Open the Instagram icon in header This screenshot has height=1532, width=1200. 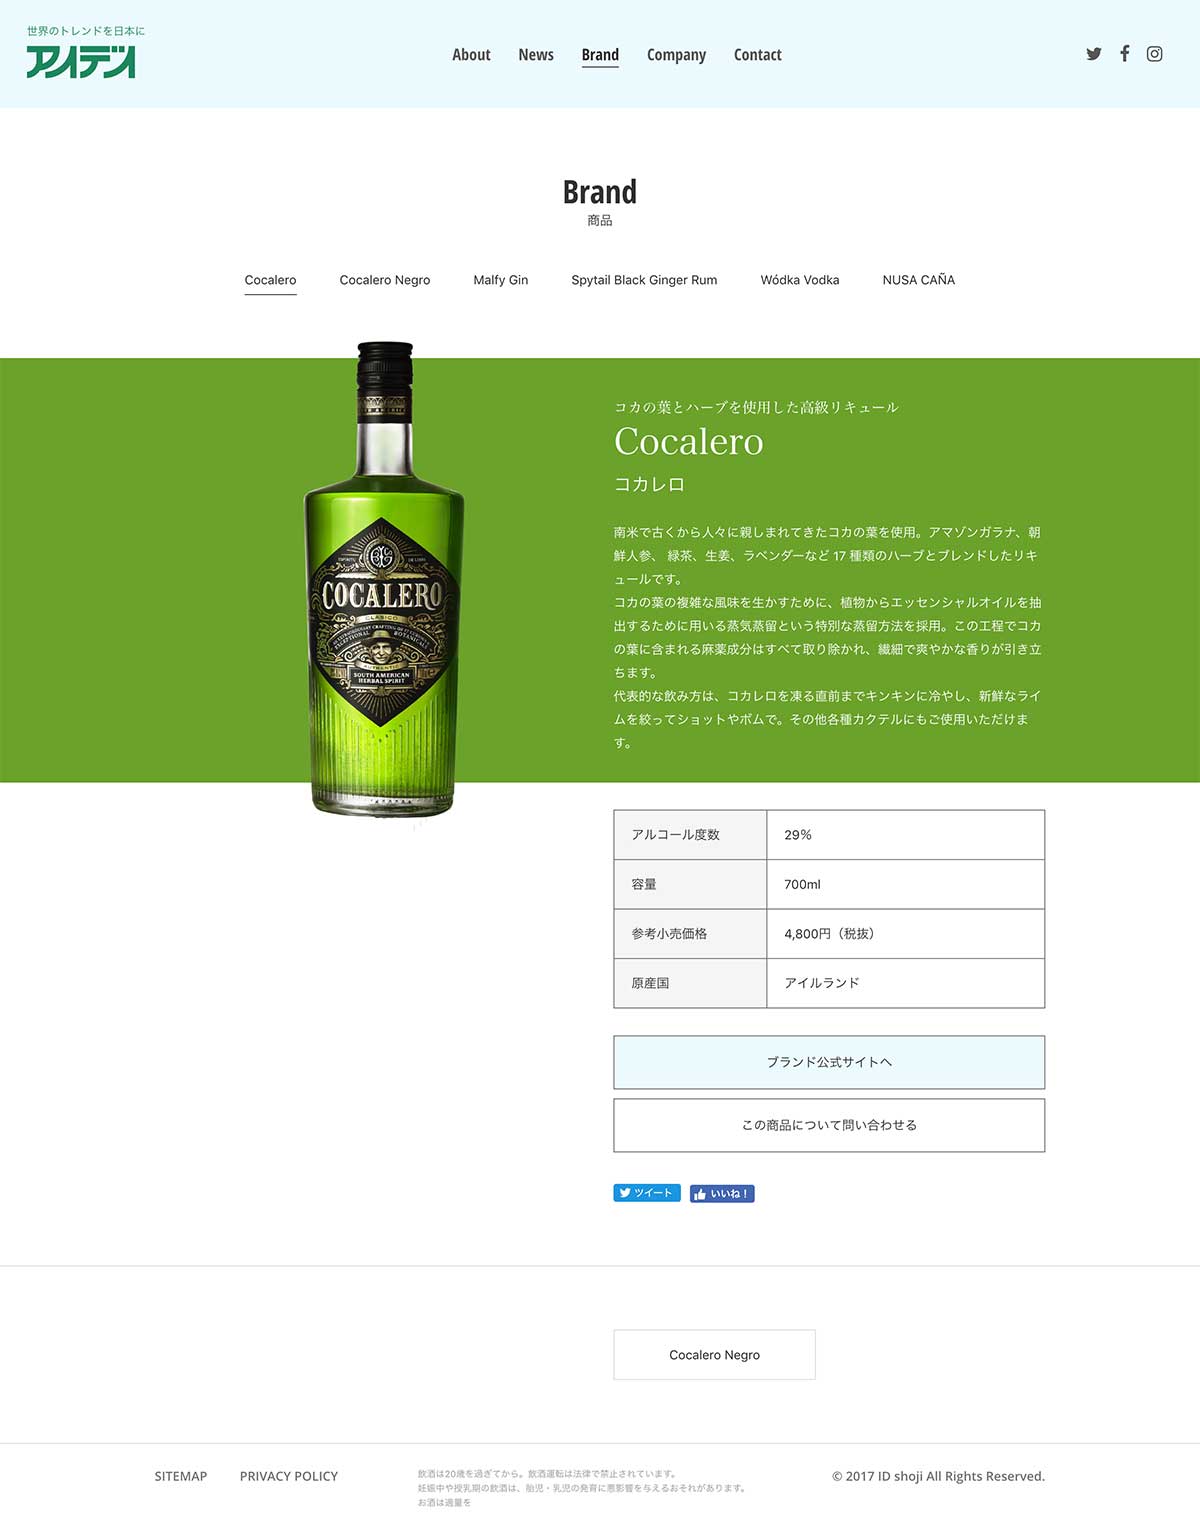1155,54
